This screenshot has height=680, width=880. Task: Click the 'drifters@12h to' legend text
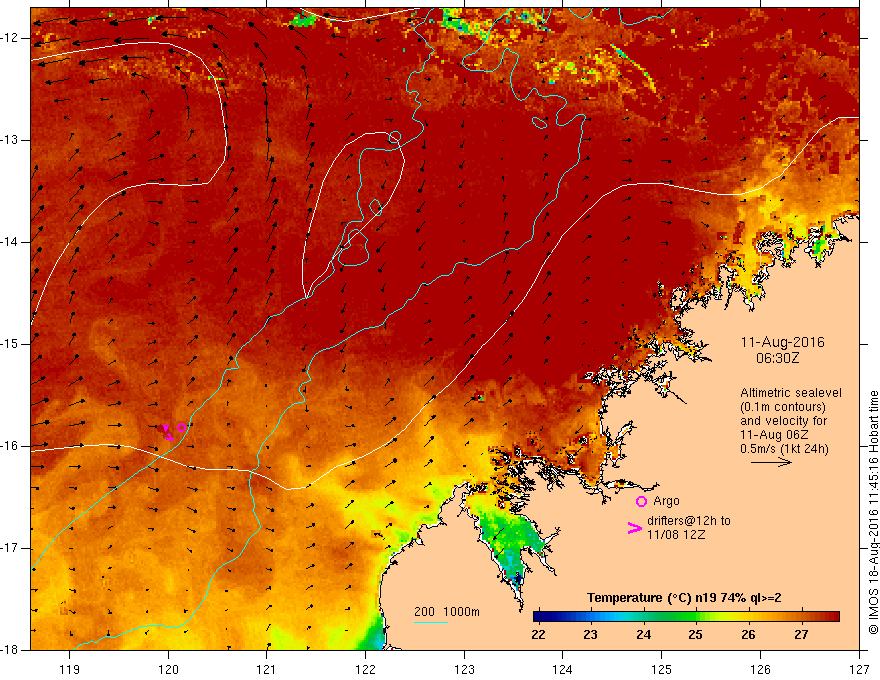click(689, 521)
